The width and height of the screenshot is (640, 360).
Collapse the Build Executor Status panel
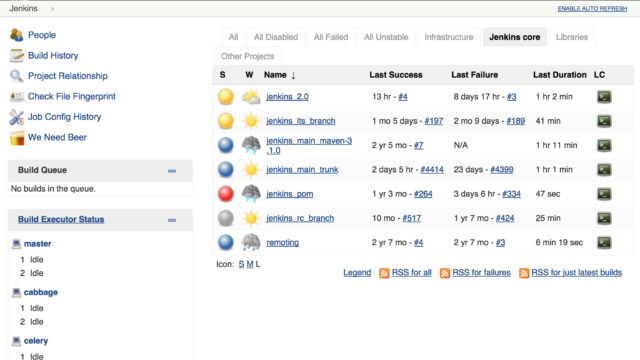[172, 220]
